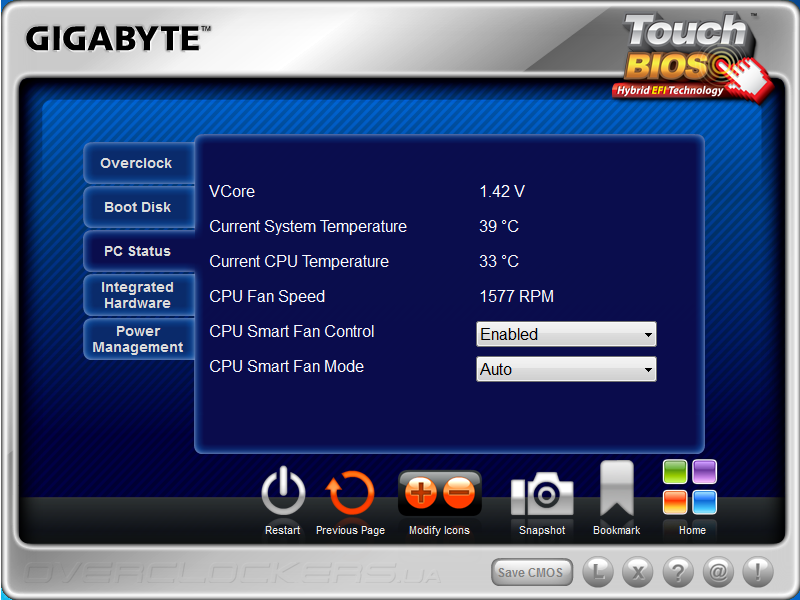Open CPU Smart Fan Mode dropdown
This screenshot has height=600, width=800.
pyautogui.click(x=566, y=369)
